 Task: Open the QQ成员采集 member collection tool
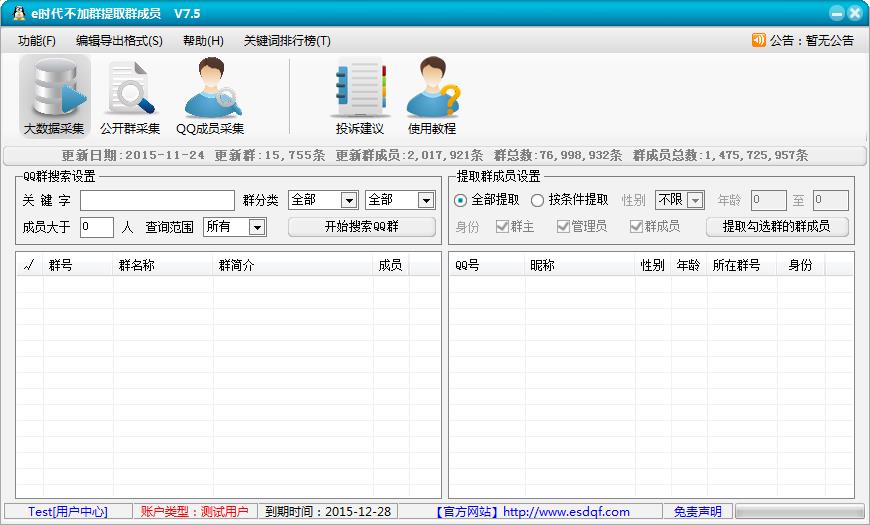(x=210, y=97)
